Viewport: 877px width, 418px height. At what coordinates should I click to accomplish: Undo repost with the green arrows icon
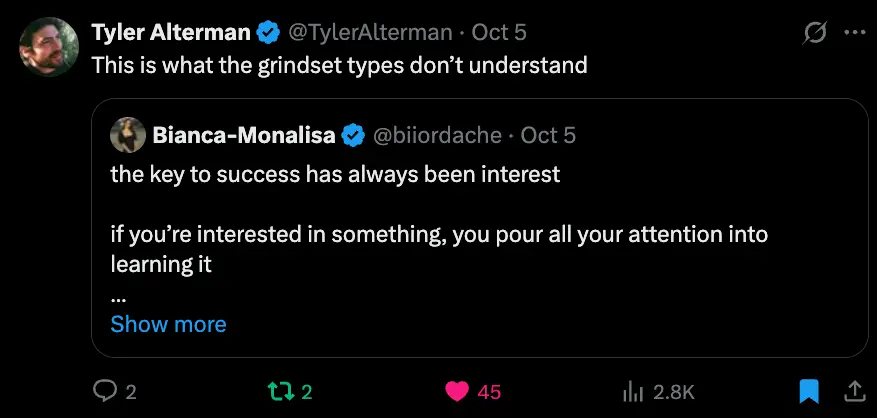(x=282, y=392)
